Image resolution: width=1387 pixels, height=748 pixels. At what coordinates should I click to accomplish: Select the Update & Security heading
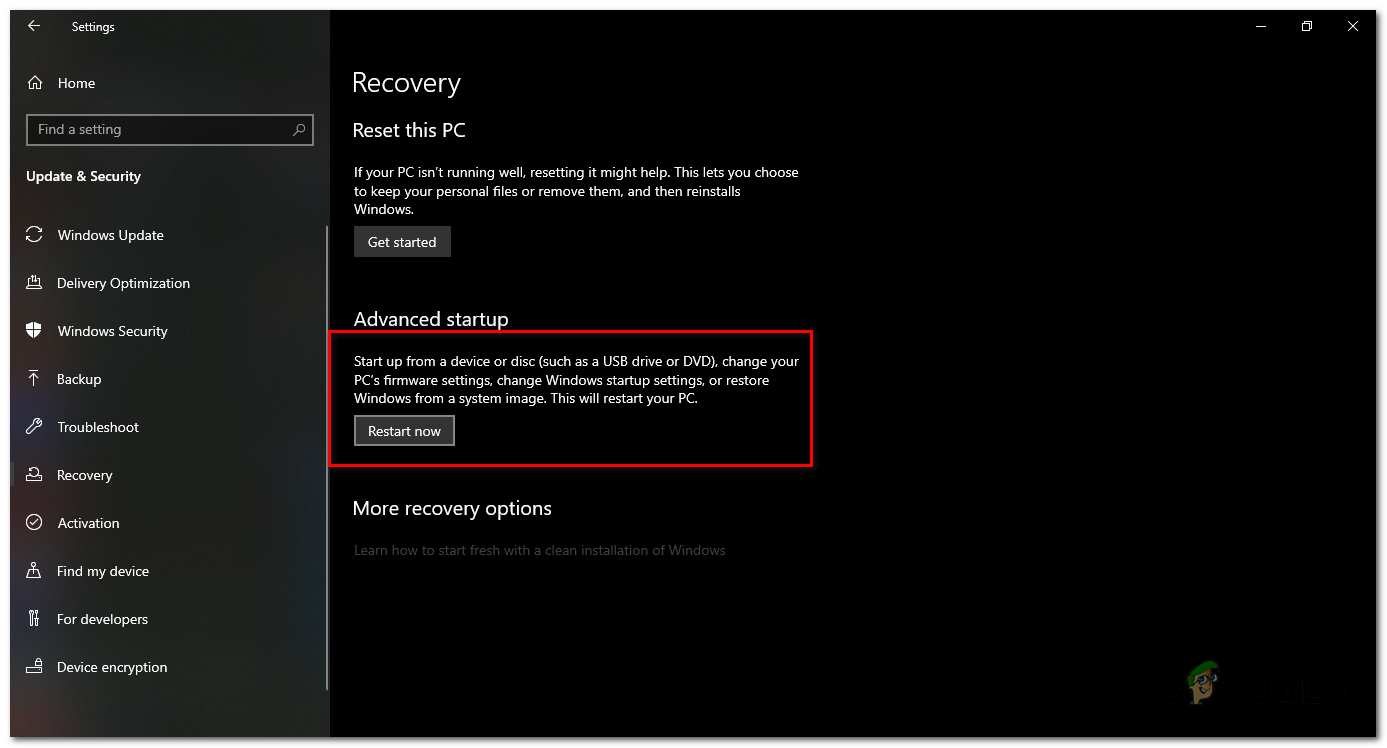point(83,176)
